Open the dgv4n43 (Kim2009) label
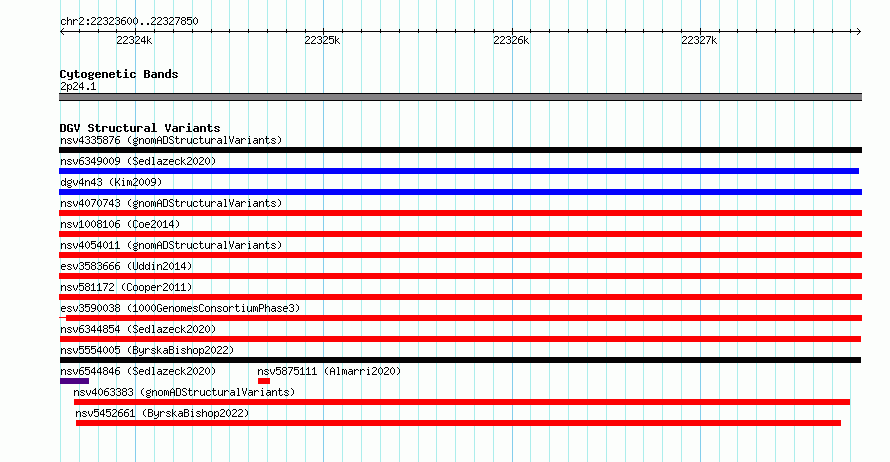890x462 pixels. click(111, 182)
